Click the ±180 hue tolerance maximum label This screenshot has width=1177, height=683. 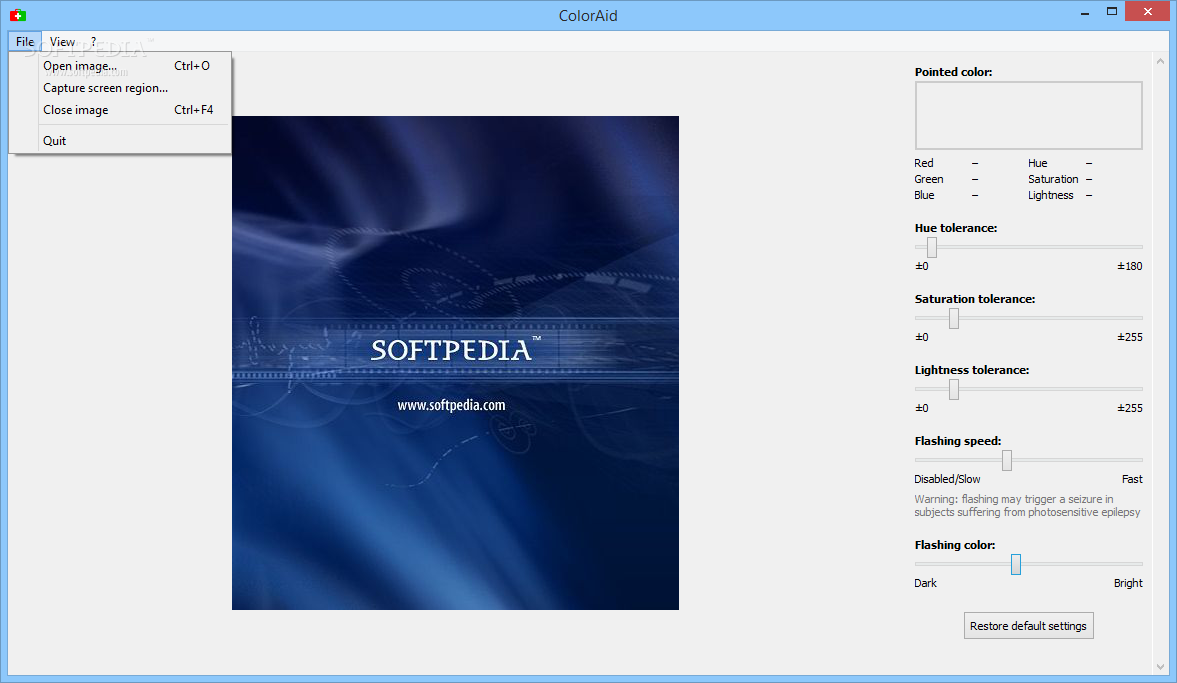click(1130, 266)
